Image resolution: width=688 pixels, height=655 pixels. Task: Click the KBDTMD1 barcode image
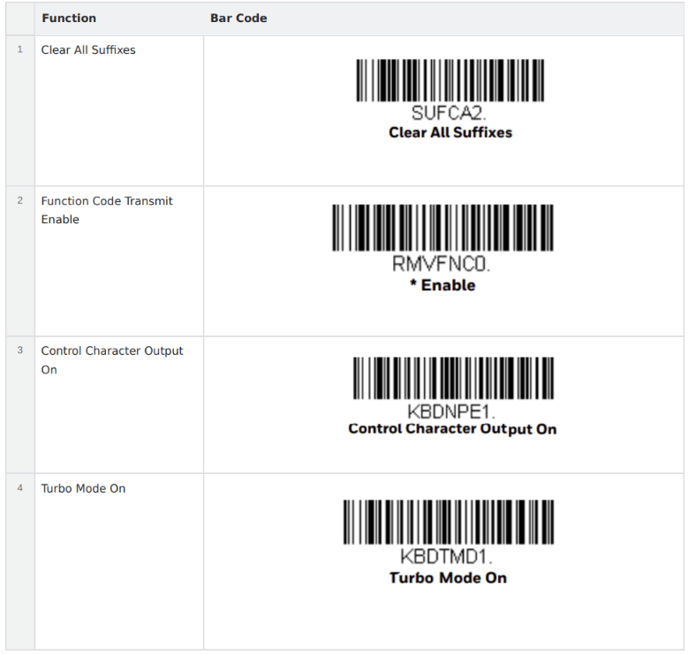point(447,522)
